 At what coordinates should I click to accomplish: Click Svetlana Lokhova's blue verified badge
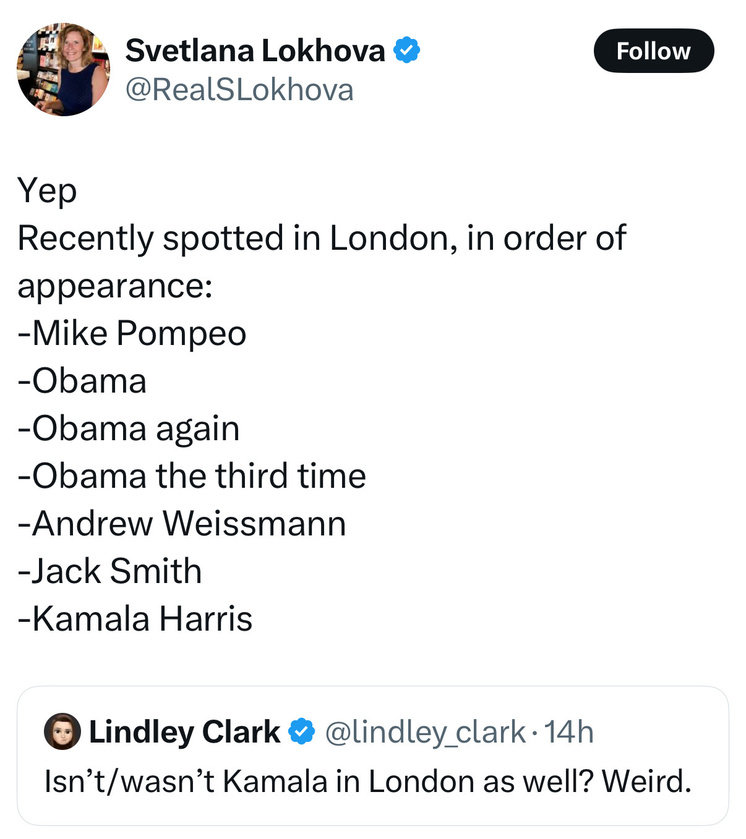pyautogui.click(x=405, y=50)
